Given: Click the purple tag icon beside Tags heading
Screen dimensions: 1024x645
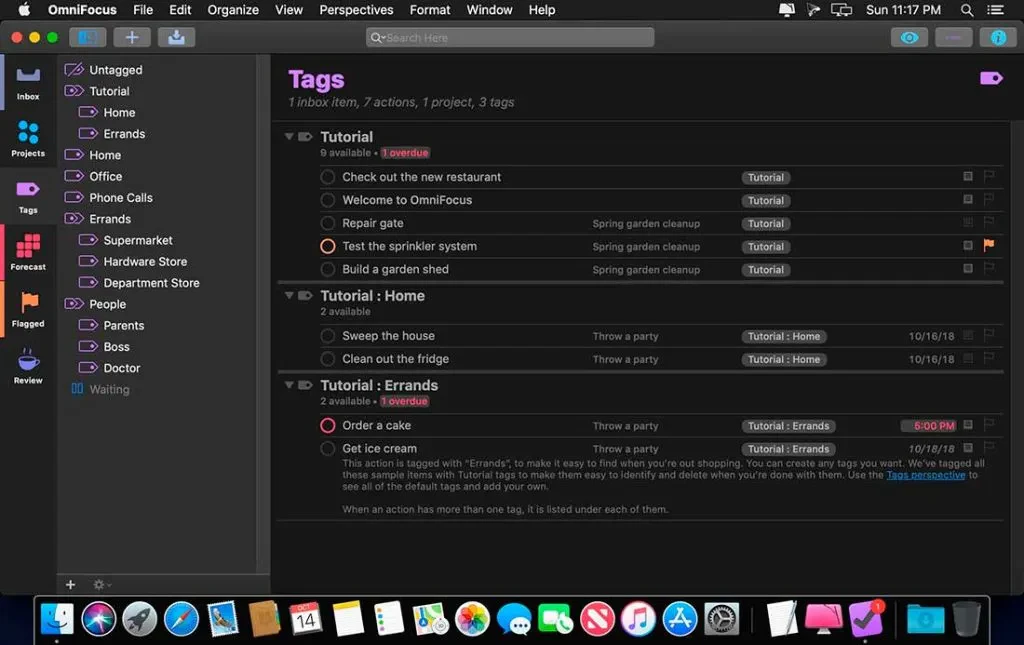Looking at the screenshot, I should [991, 78].
